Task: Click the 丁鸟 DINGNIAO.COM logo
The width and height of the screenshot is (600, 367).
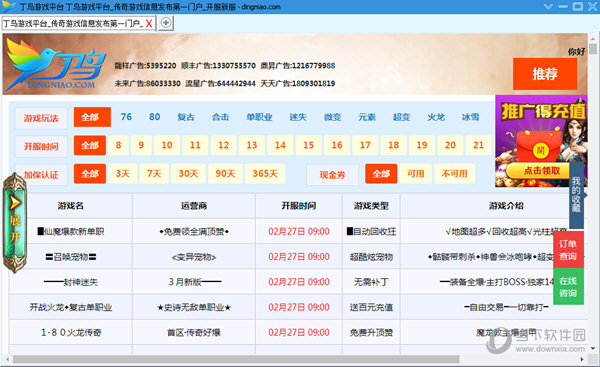Action: click(55, 64)
